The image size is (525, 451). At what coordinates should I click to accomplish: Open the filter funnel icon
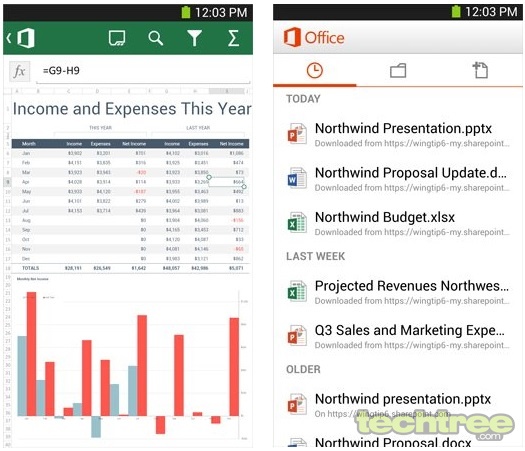(x=194, y=38)
